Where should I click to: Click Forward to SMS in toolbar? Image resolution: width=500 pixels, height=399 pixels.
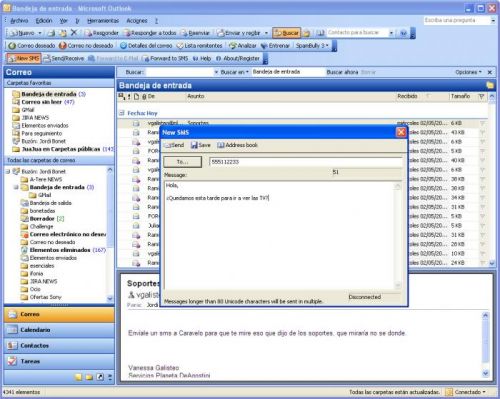[x=165, y=58]
